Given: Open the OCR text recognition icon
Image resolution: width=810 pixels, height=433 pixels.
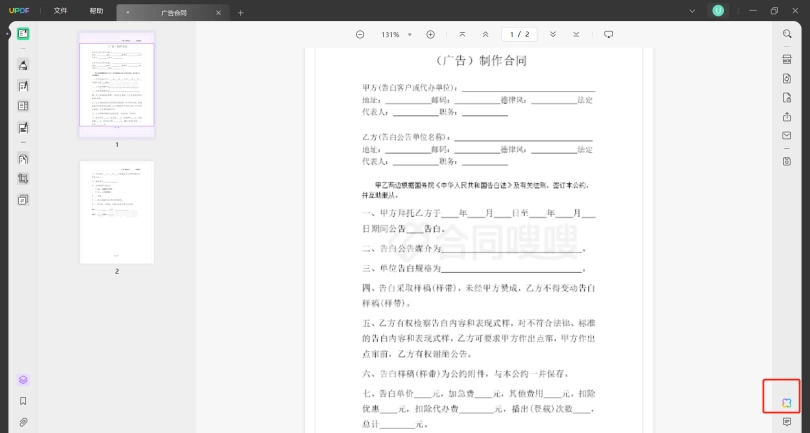Looking at the screenshot, I should click(x=787, y=59).
